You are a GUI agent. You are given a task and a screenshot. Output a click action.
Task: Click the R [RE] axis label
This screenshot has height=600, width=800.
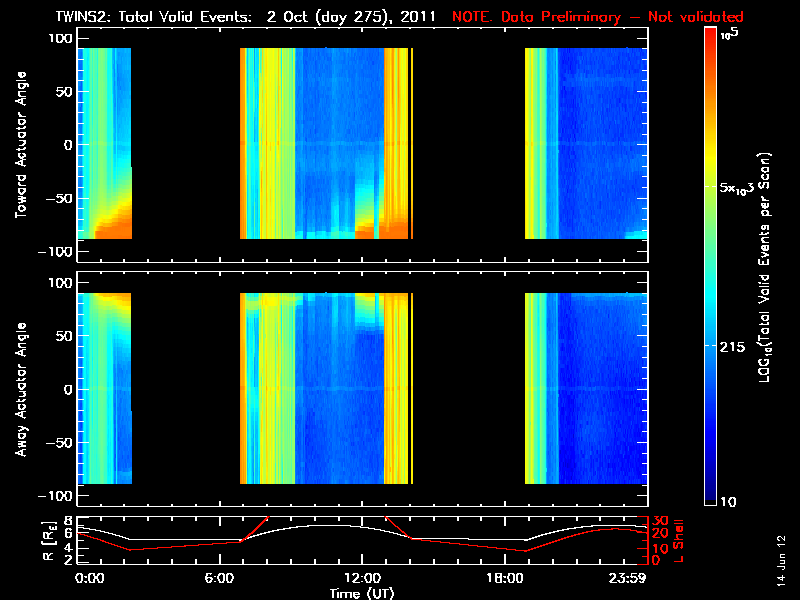(48, 541)
